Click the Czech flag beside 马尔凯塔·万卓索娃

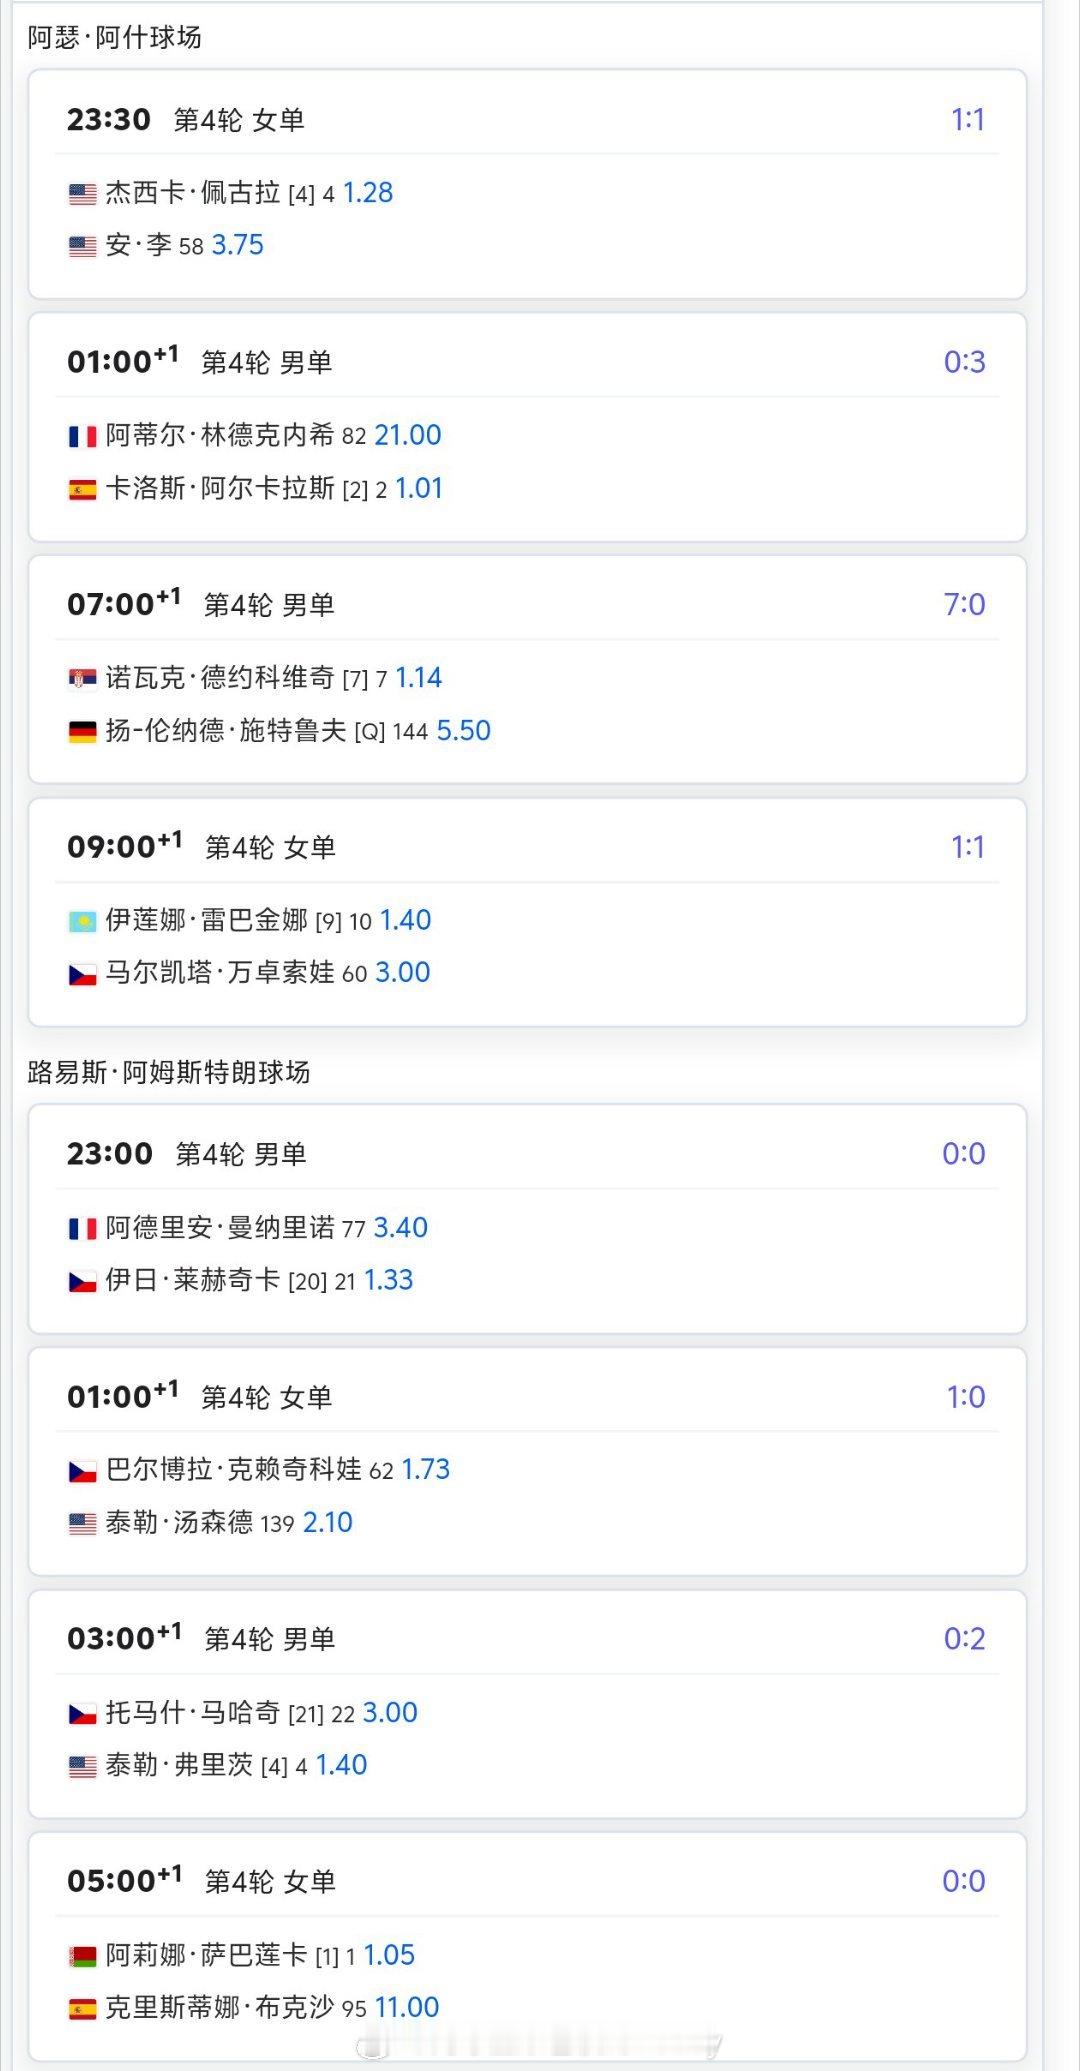82,974
